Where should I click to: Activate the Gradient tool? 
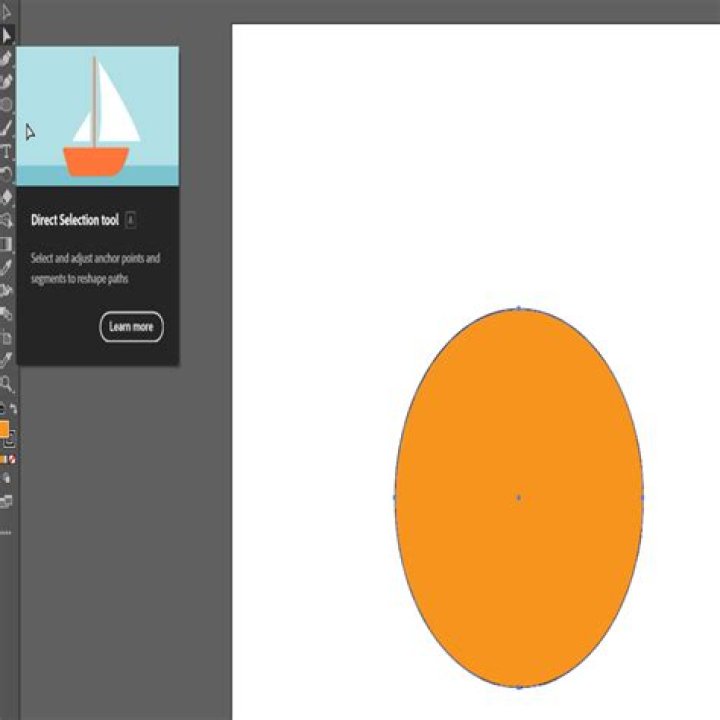[6, 244]
